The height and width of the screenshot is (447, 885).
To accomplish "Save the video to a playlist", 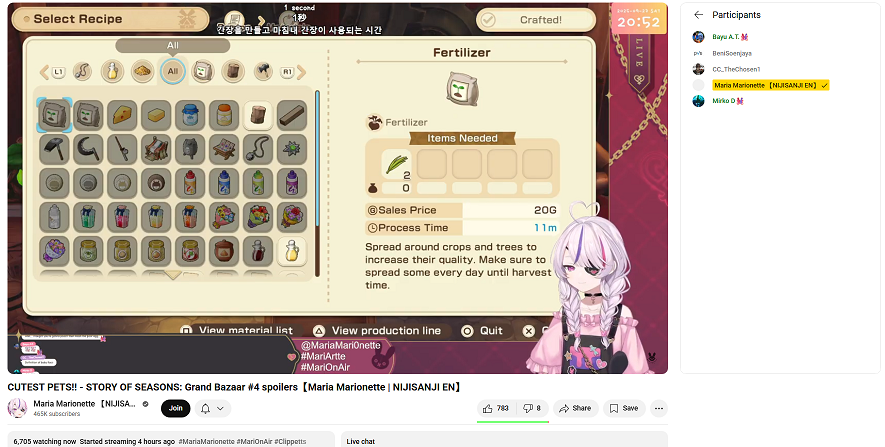I will tap(624, 408).
